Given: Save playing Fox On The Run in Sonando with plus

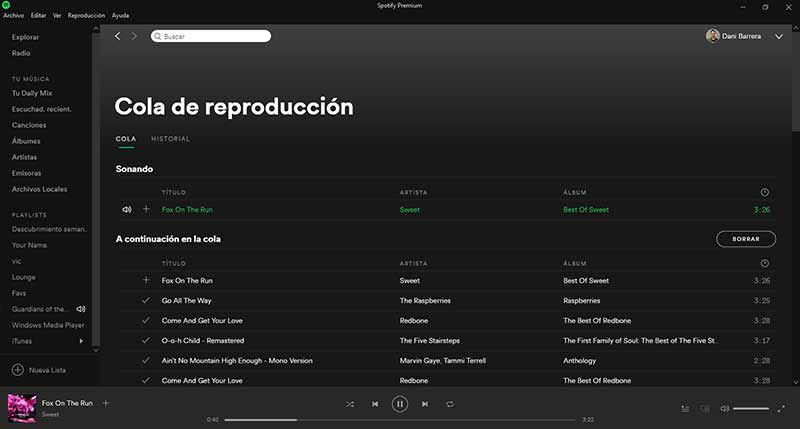Looking at the screenshot, I should tap(146, 209).
